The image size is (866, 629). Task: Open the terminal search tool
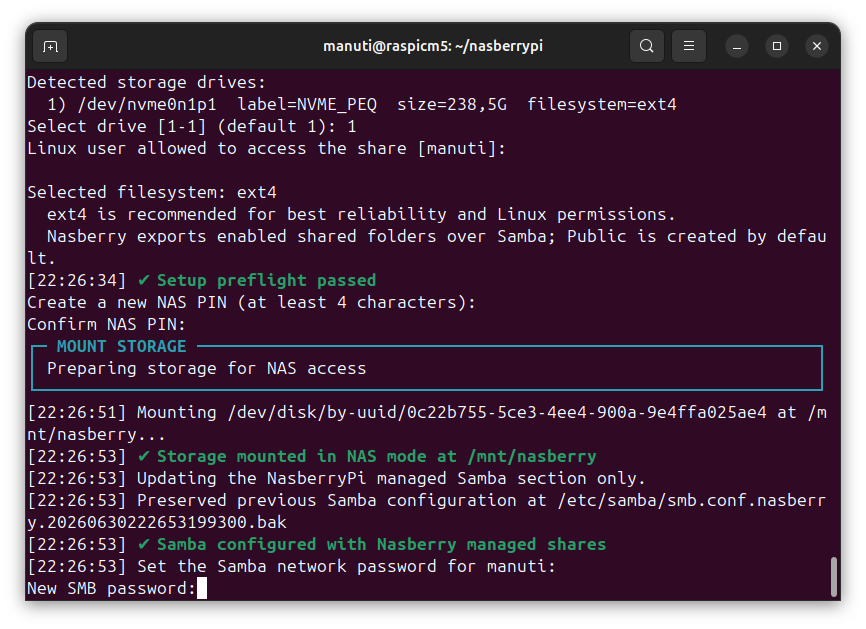(647, 46)
